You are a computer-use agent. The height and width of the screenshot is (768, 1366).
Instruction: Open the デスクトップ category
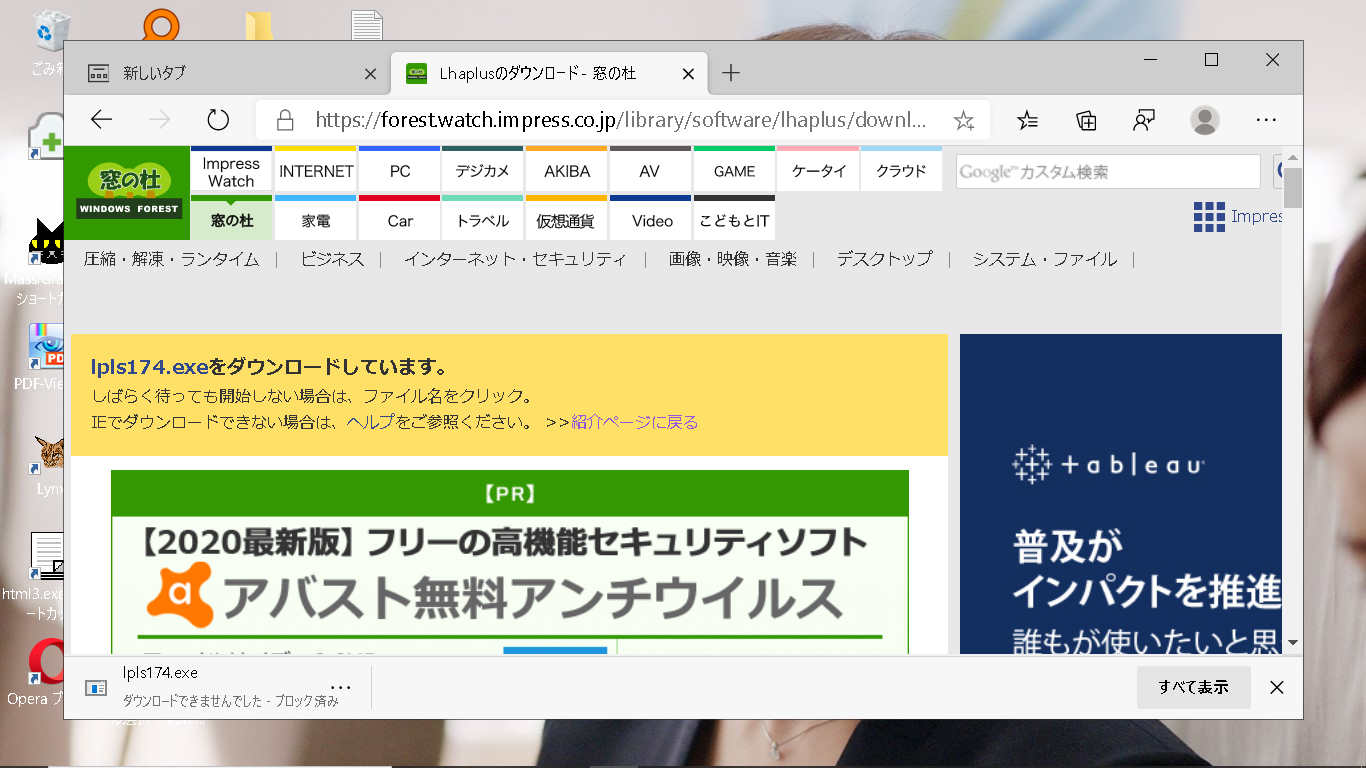point(885,259)
